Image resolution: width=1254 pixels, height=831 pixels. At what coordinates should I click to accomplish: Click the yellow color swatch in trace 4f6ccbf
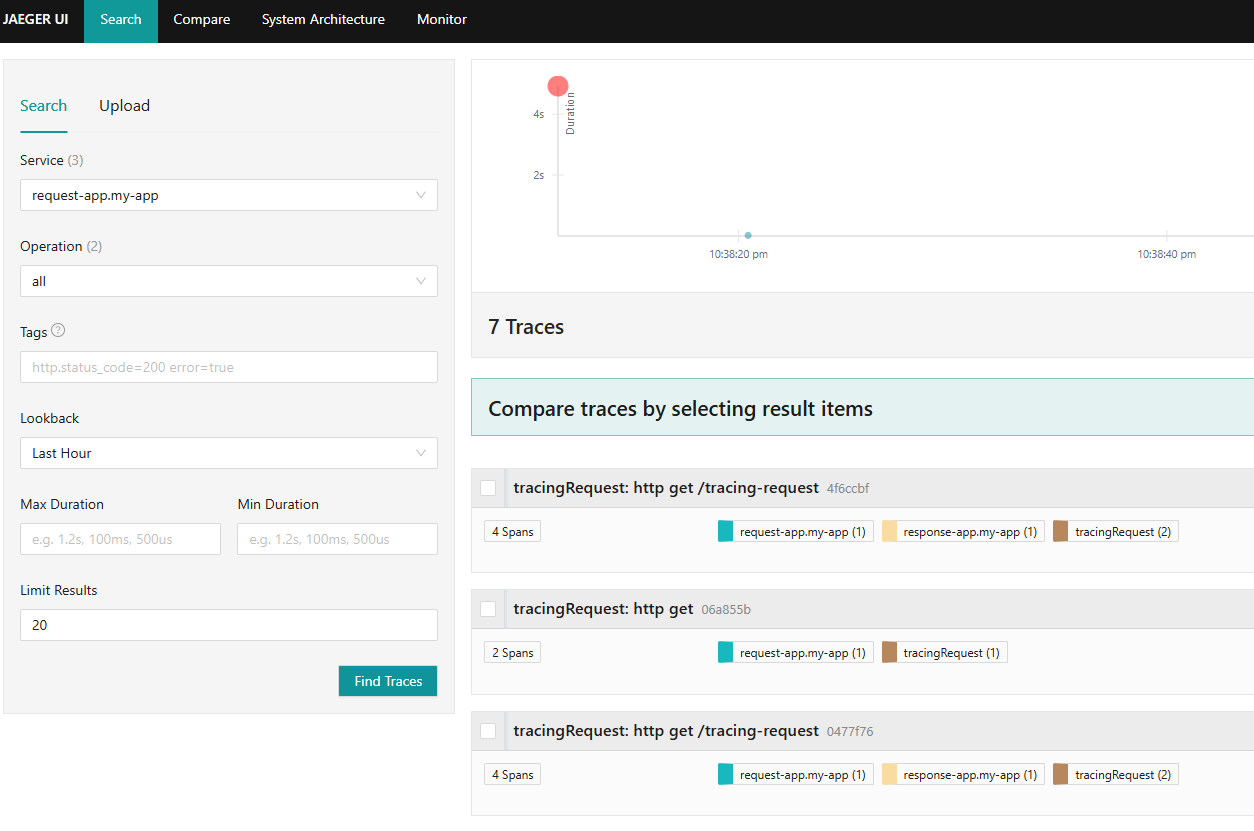coord(890,531)
